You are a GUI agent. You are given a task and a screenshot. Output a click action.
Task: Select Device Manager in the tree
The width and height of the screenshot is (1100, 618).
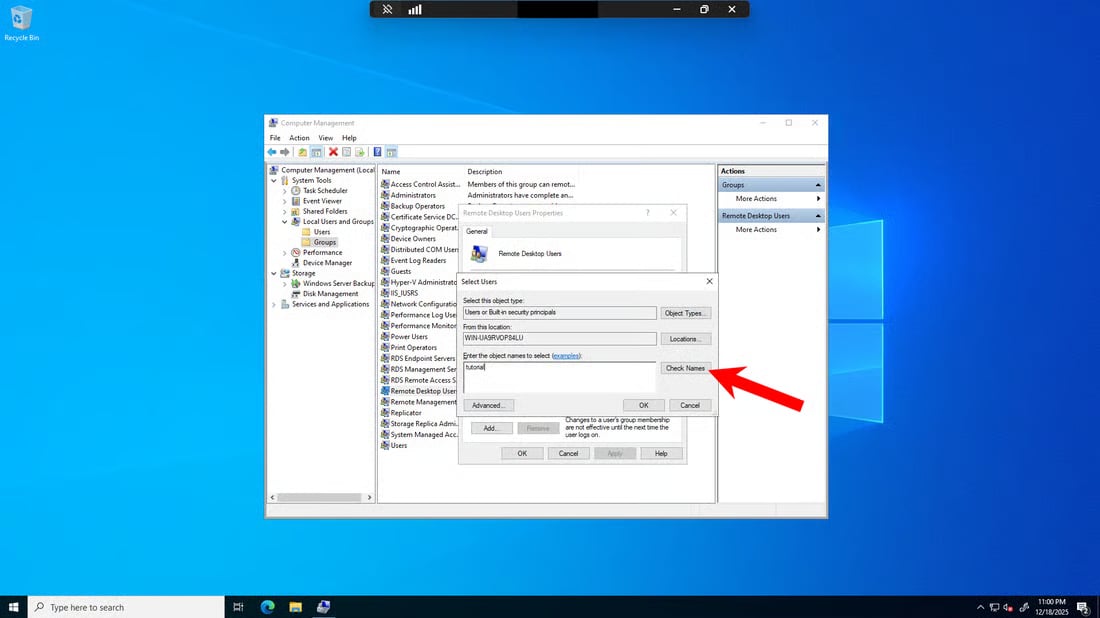327,263
